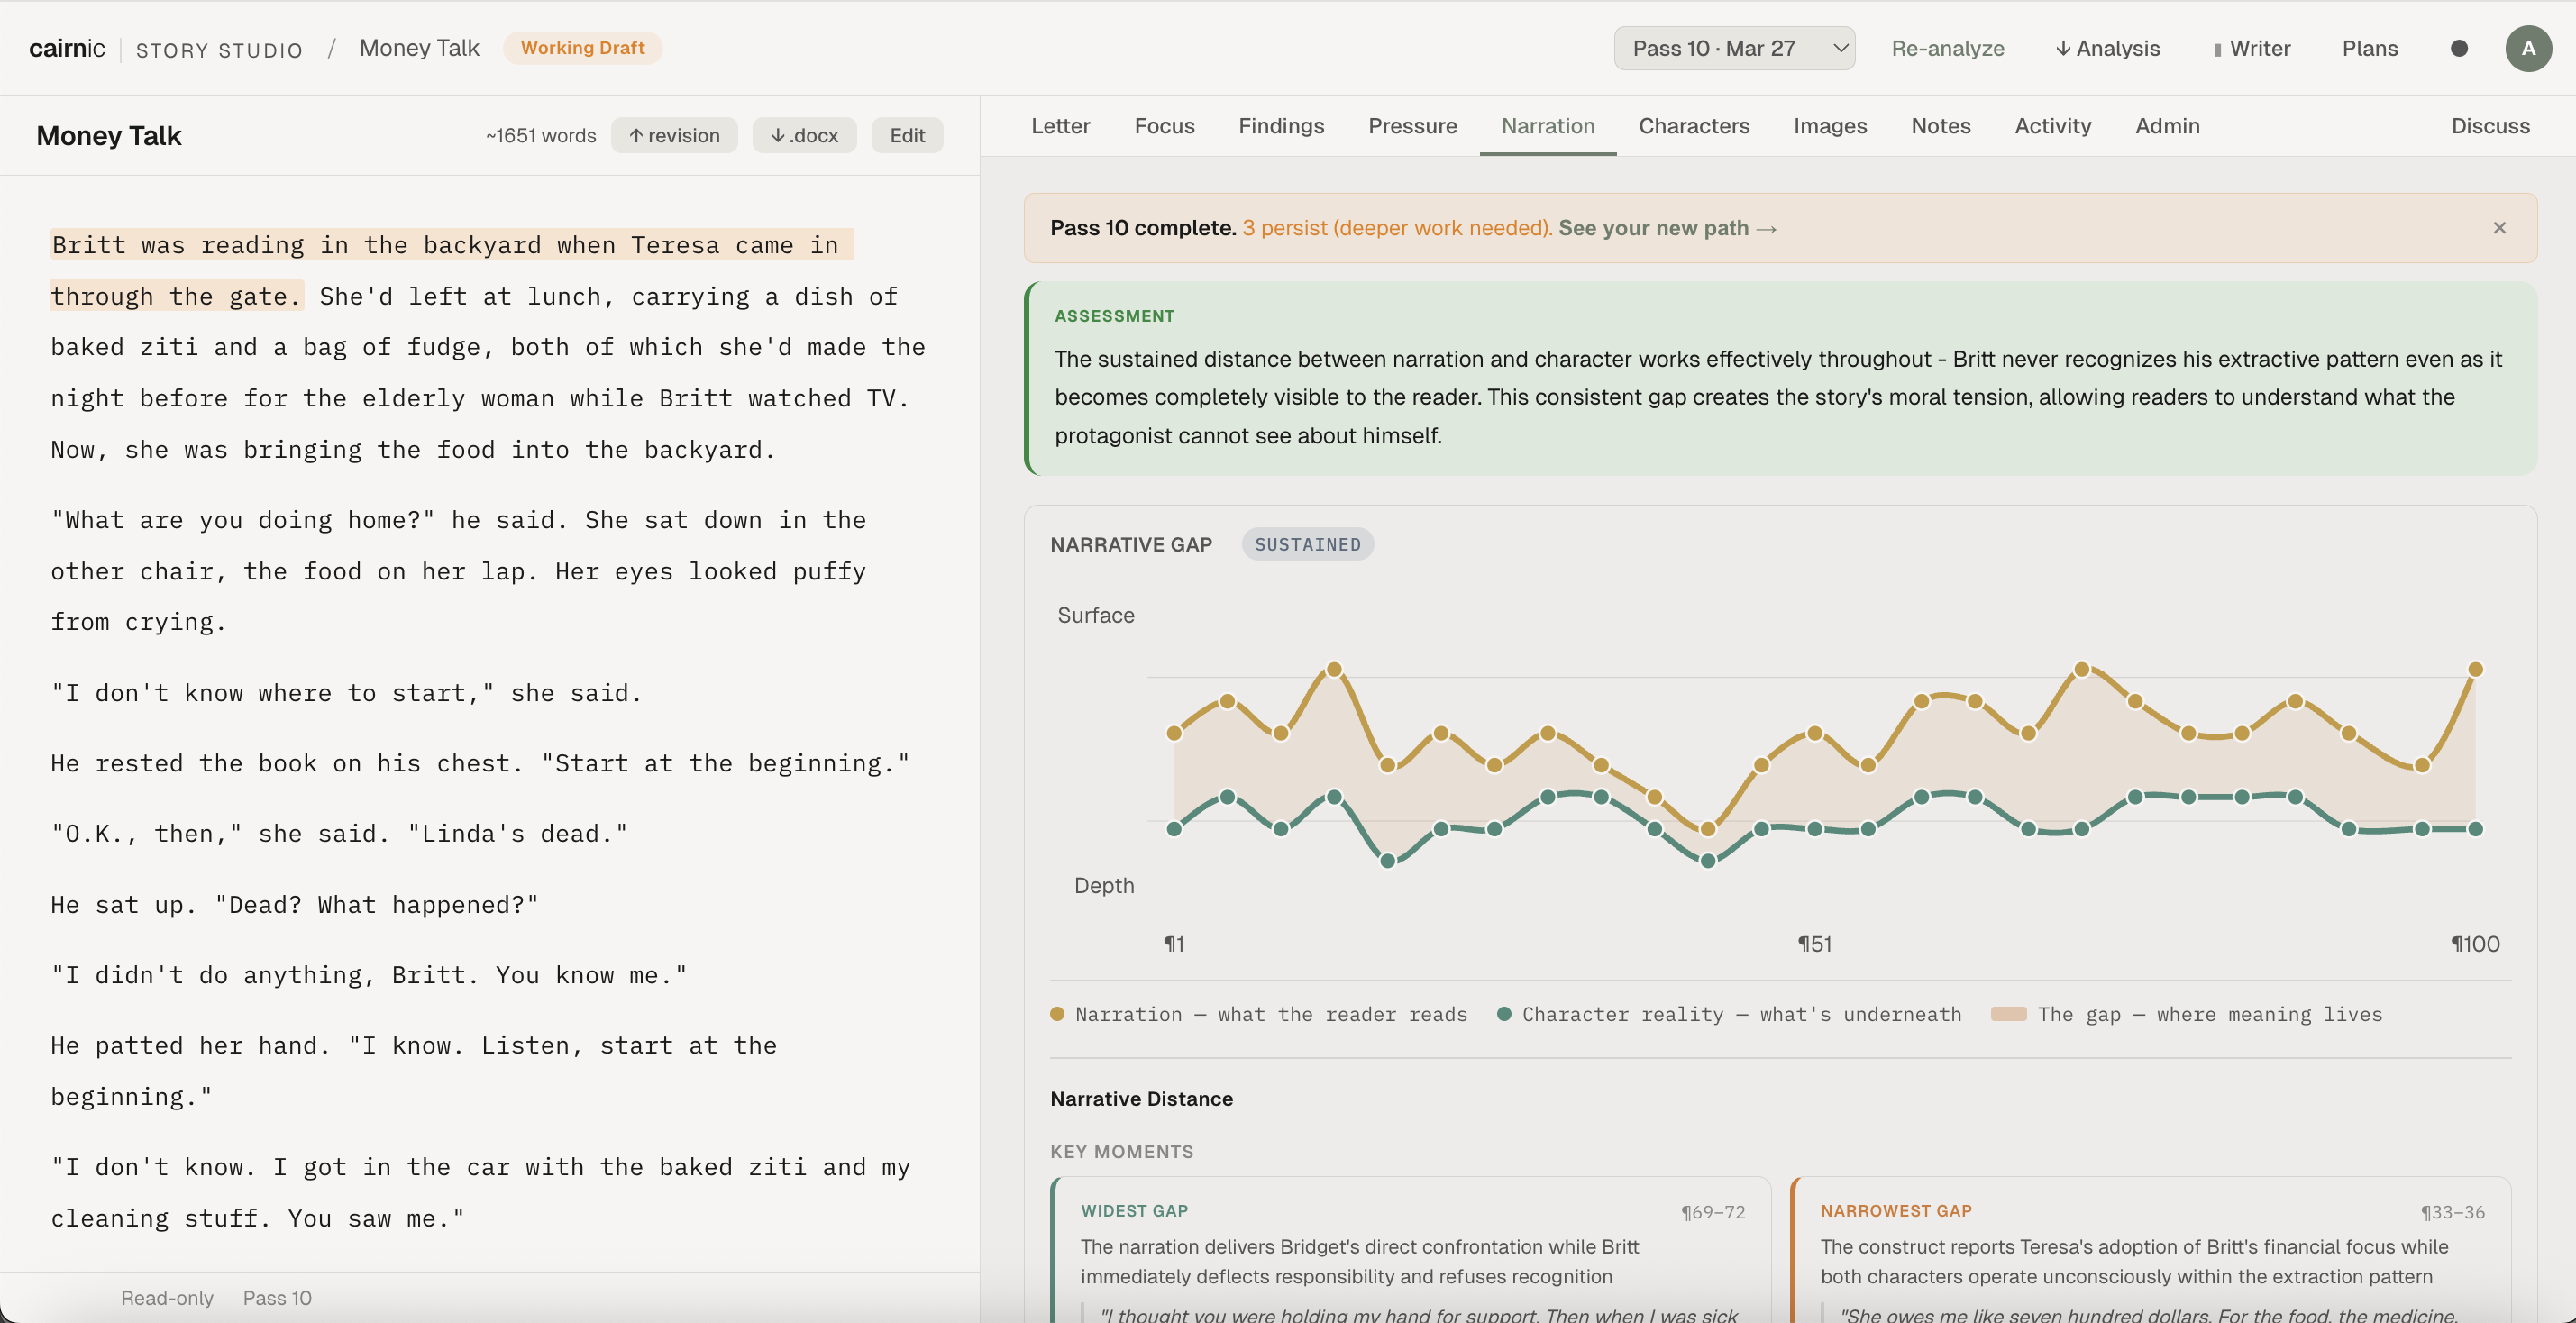The width and height of the screenshot is (2576, 1323).
Task: Click Re-analyze in the header
Action: pyautogui.click(x=1947, y=48)
